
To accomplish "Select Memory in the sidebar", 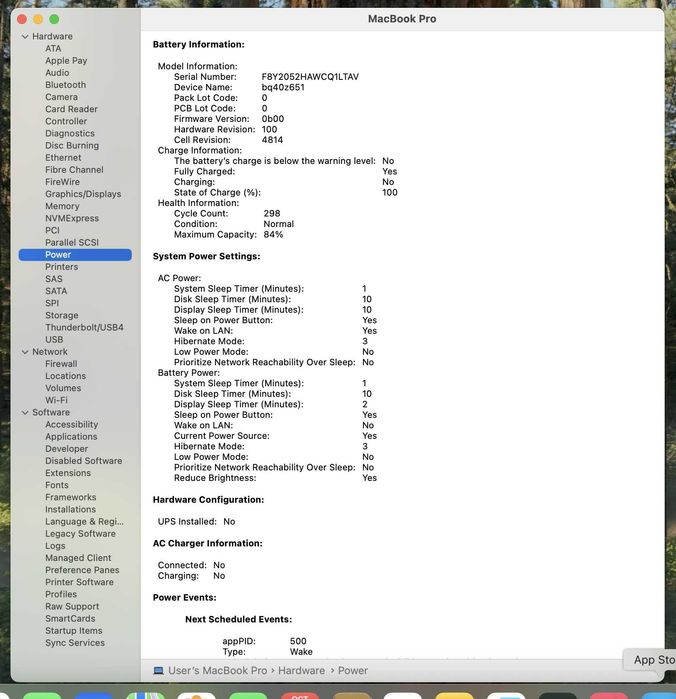I will click(x=62, y=206).
